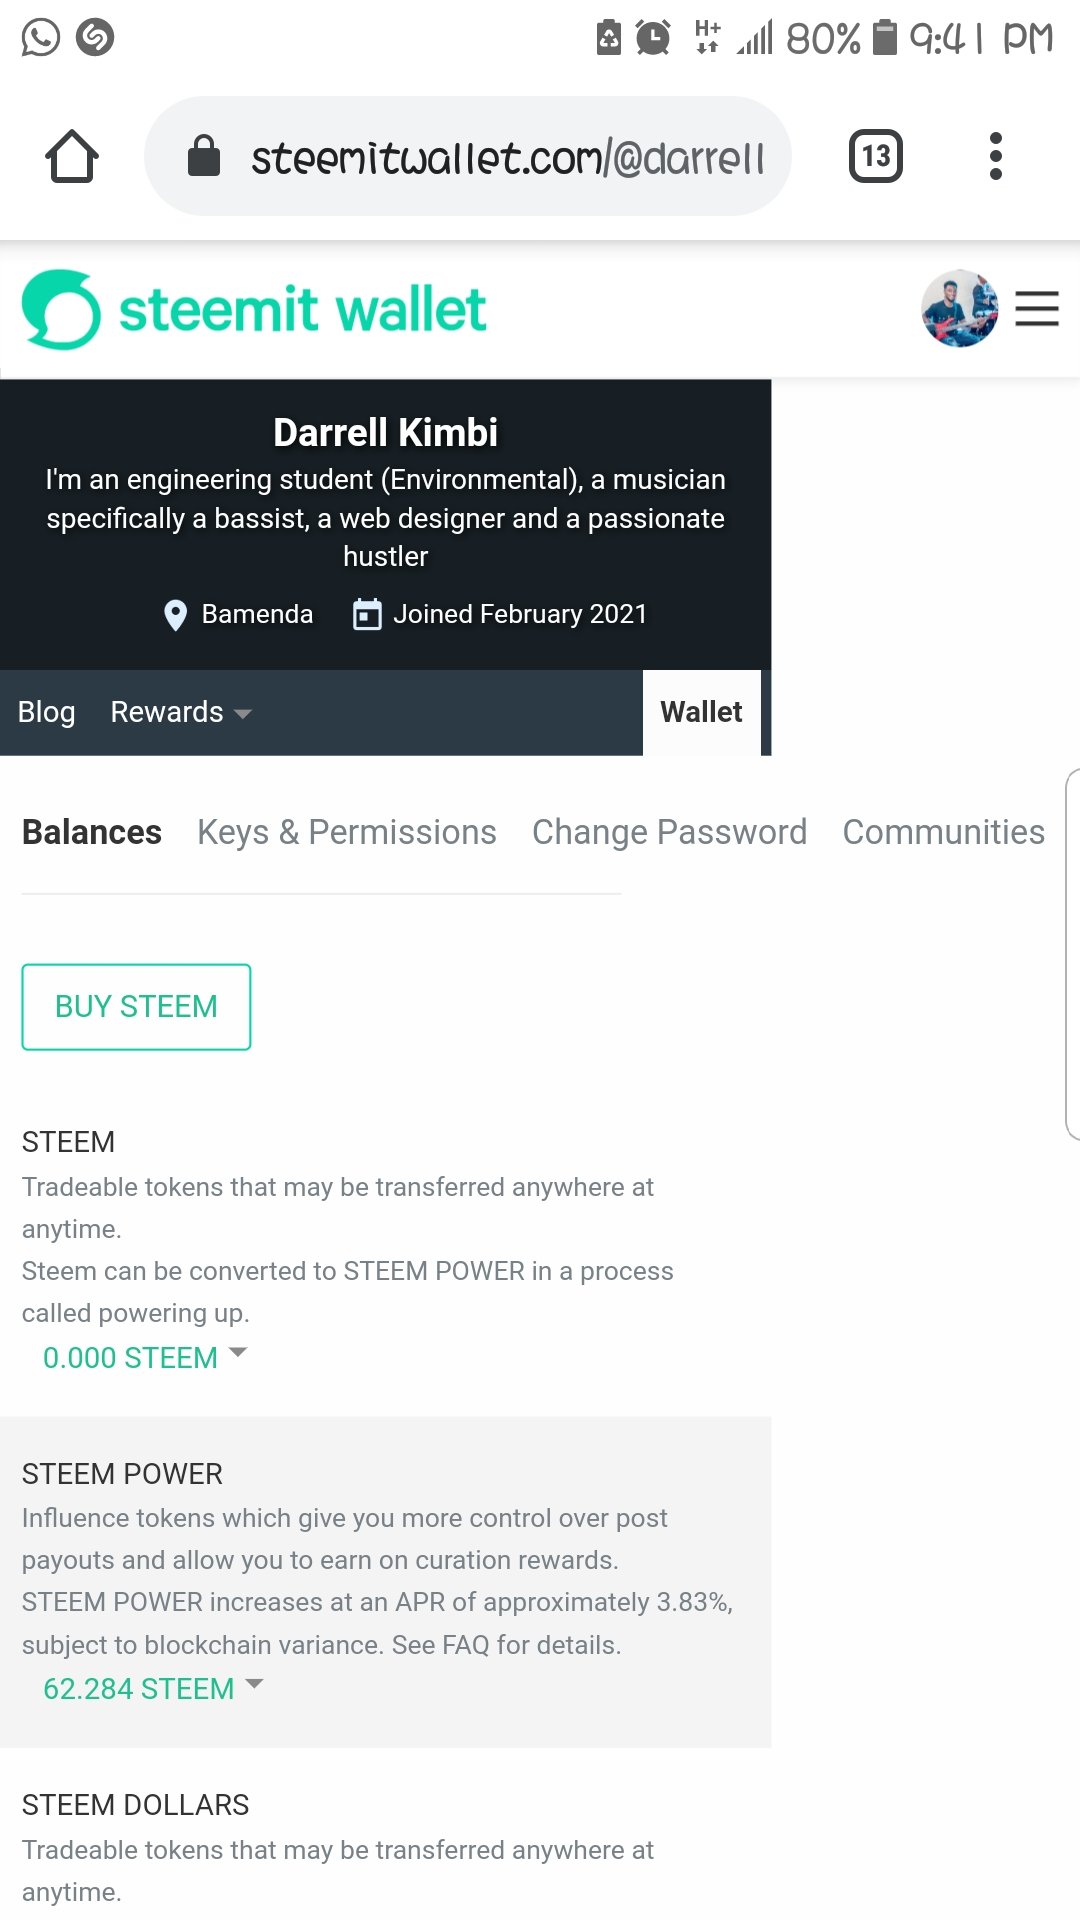Select the Wallet tab
This screenshot has width=1080, height=1920.
(701, 712)
